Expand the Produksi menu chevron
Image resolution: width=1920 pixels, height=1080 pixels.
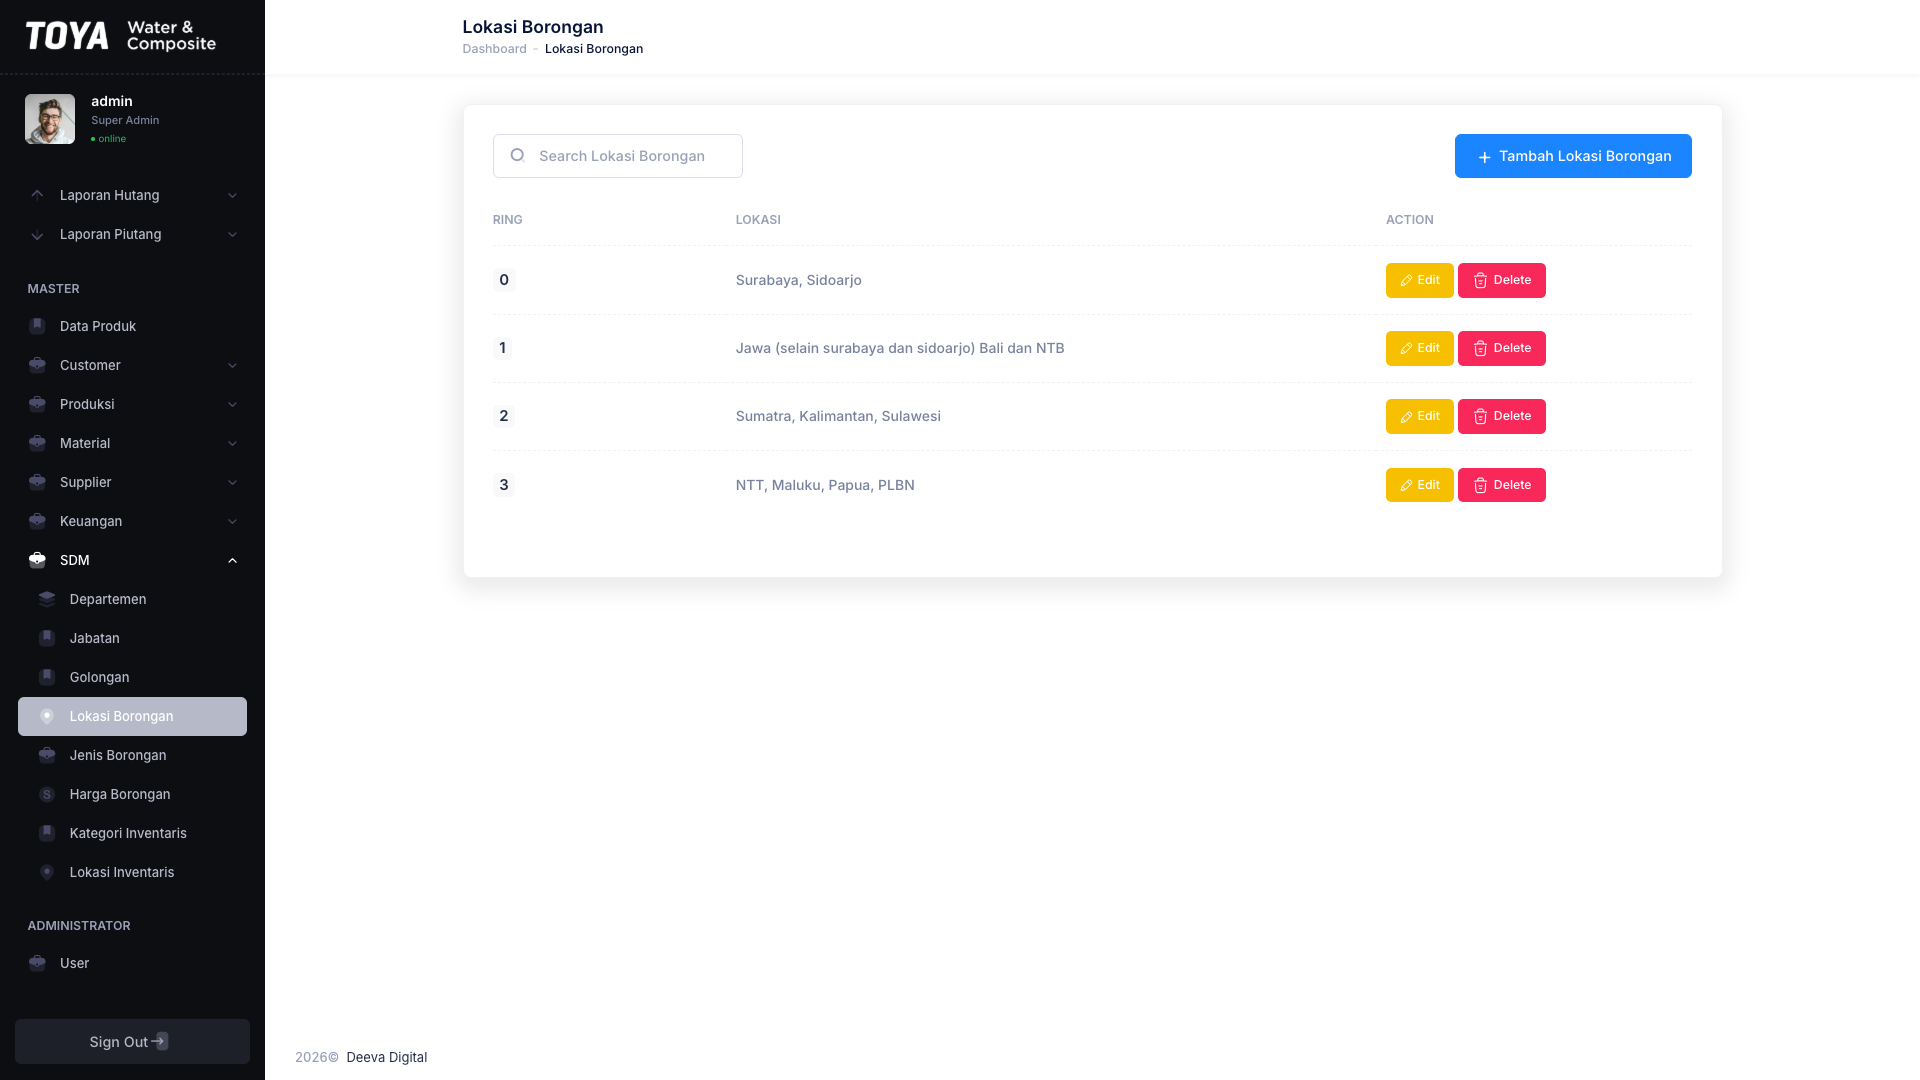point(232,404)
